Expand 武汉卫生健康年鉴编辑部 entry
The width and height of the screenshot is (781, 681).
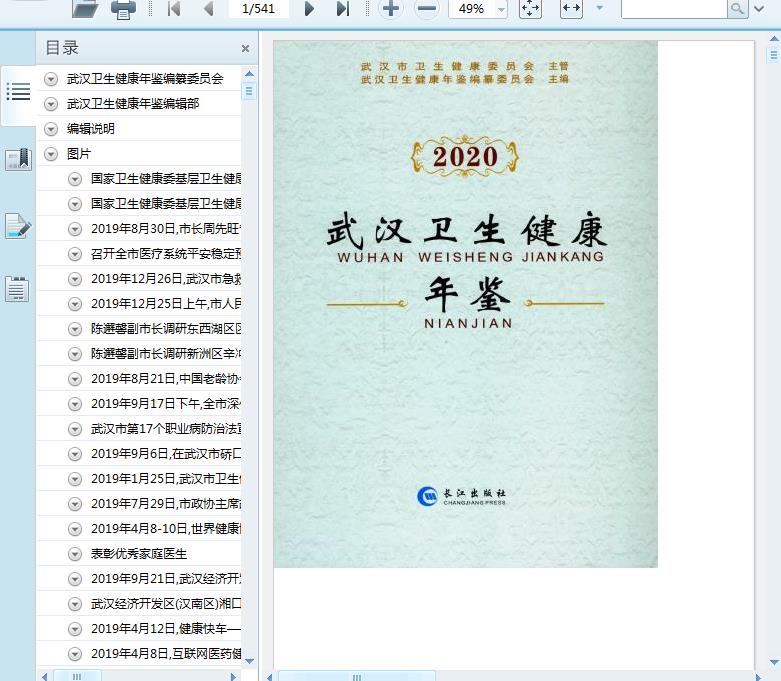coord(51,104)
